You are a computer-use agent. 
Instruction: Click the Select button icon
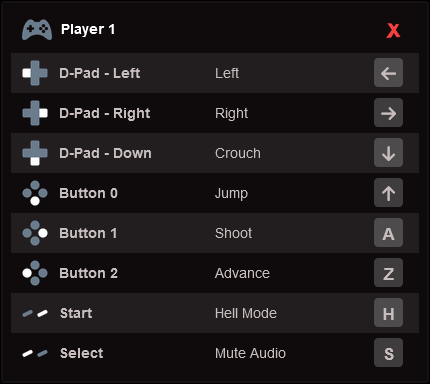[35, 353]
